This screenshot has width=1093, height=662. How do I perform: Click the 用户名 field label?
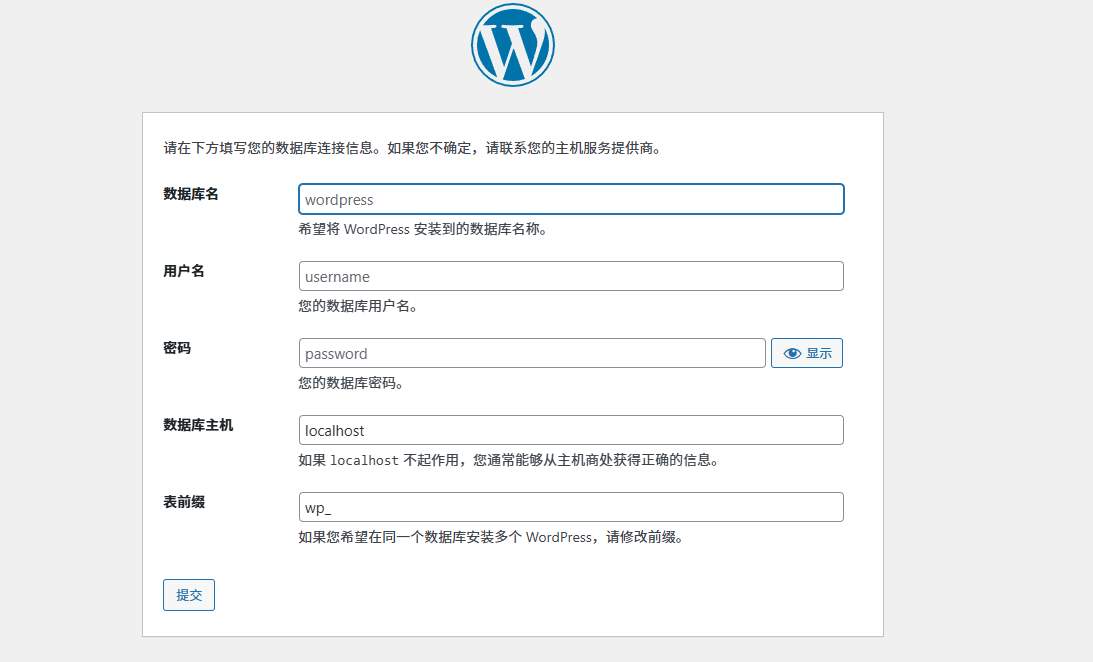click(184, 271)
